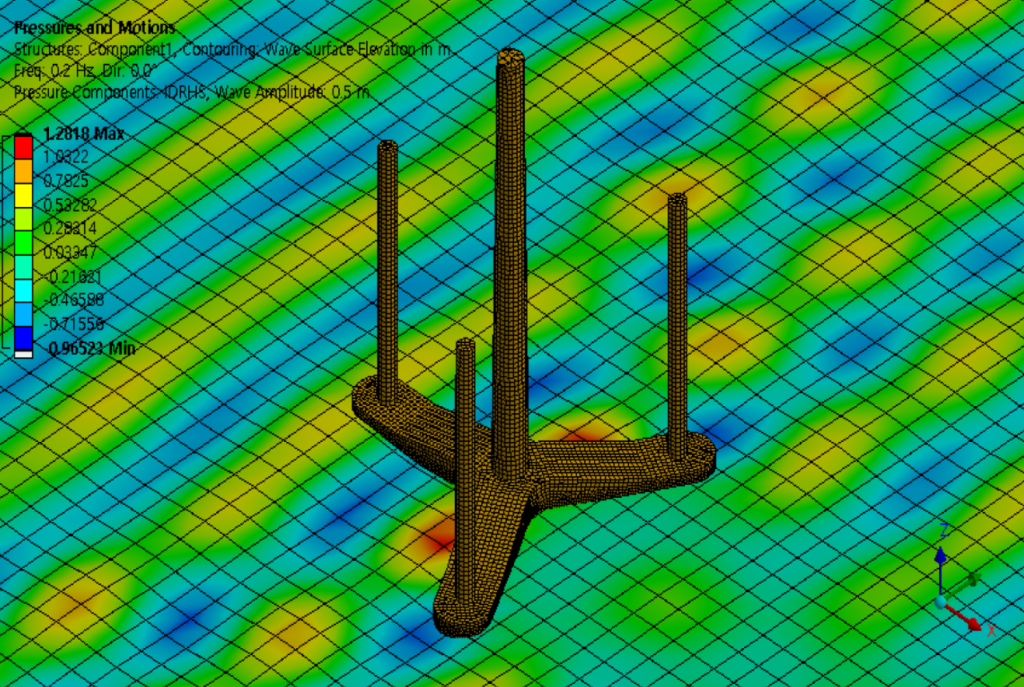This screenshot has width=1024, height=687.
Task: Click the cyan origin sphere of the triad
Action: point(940,600)
